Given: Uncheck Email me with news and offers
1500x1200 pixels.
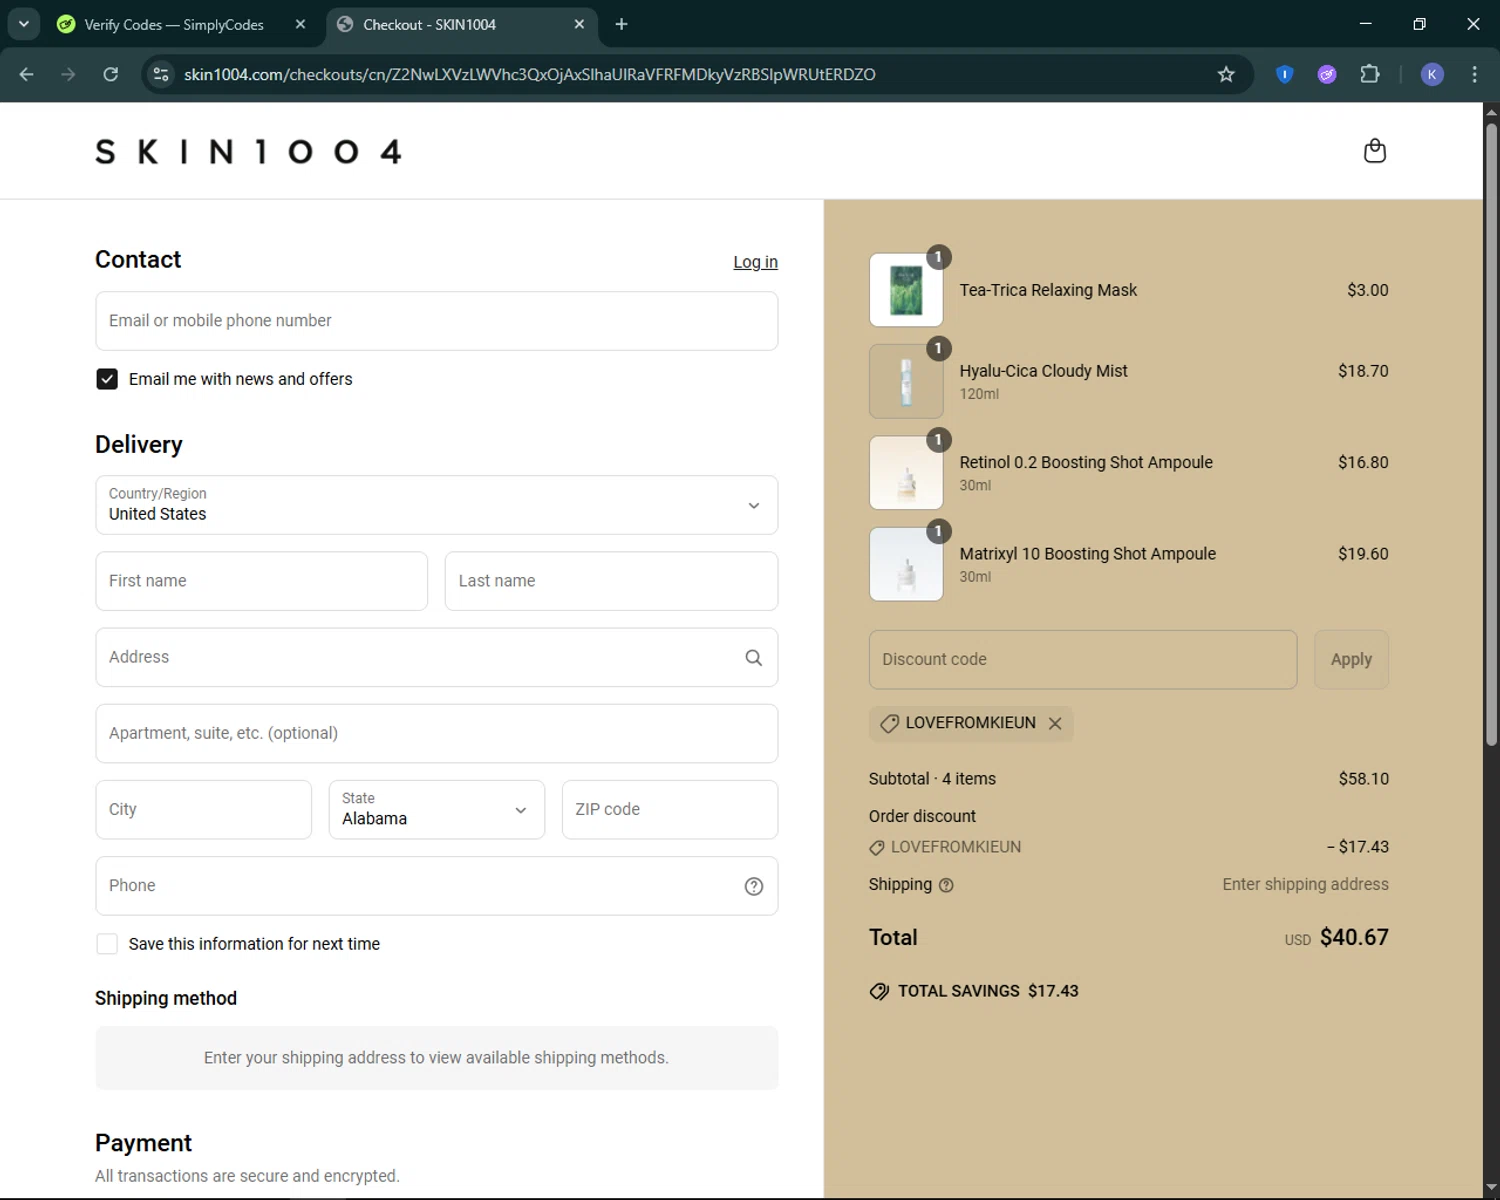Looking at the screenshot, I should (x=107, y=379).
